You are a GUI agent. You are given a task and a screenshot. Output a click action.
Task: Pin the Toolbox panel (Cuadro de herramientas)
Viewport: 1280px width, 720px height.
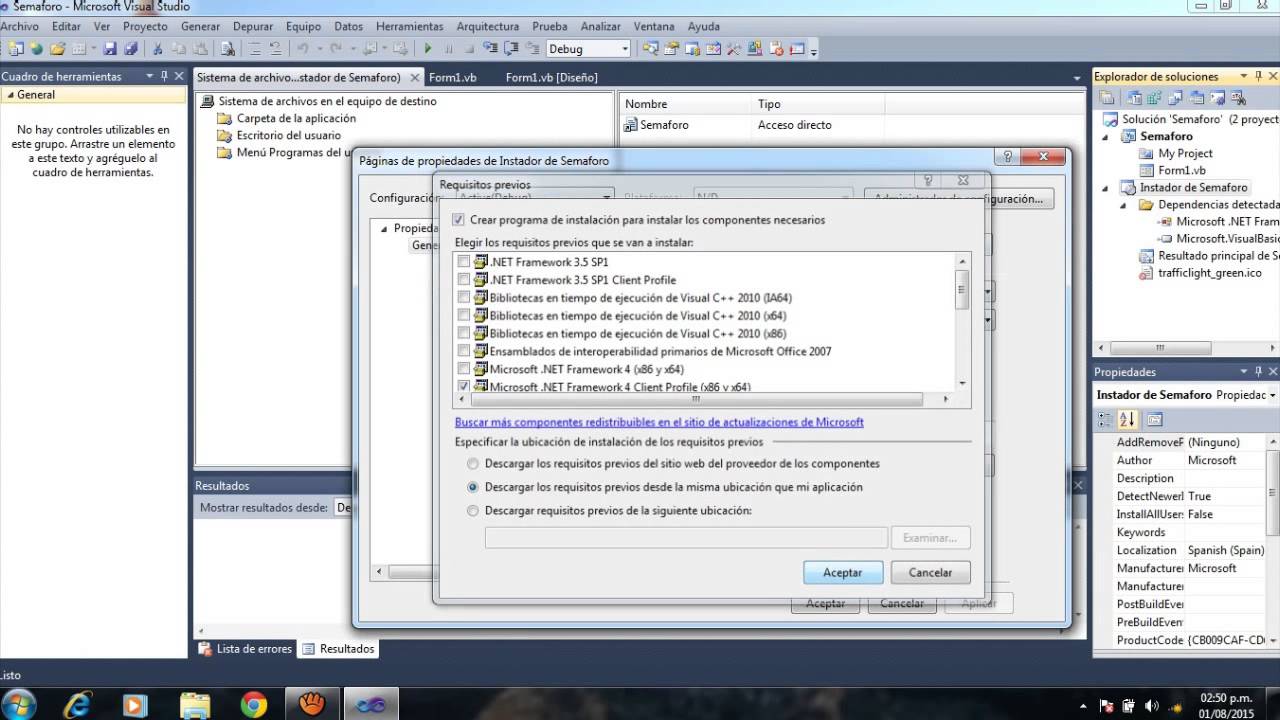click(x=164, y=76)
